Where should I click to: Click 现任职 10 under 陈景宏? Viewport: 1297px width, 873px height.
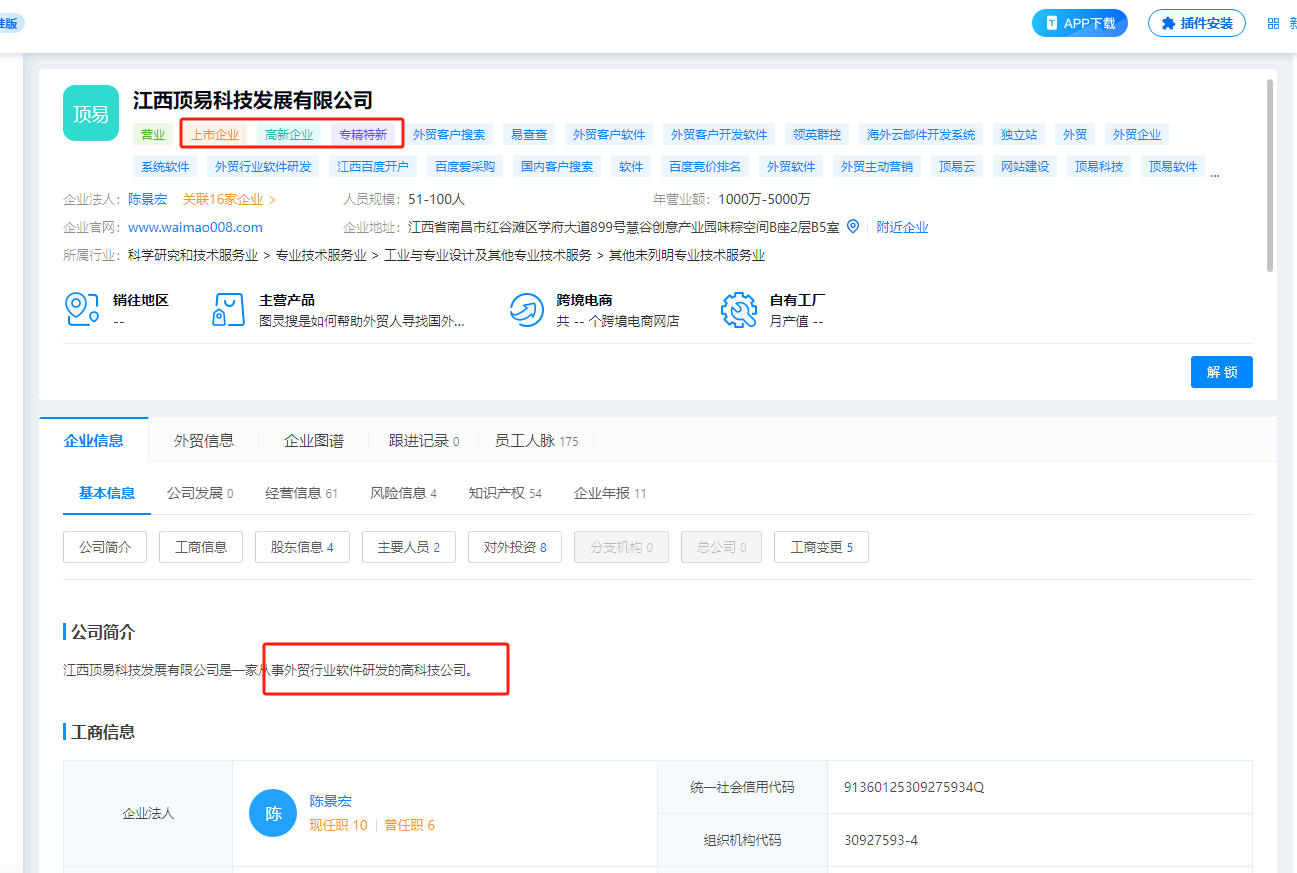click(338, 825)
